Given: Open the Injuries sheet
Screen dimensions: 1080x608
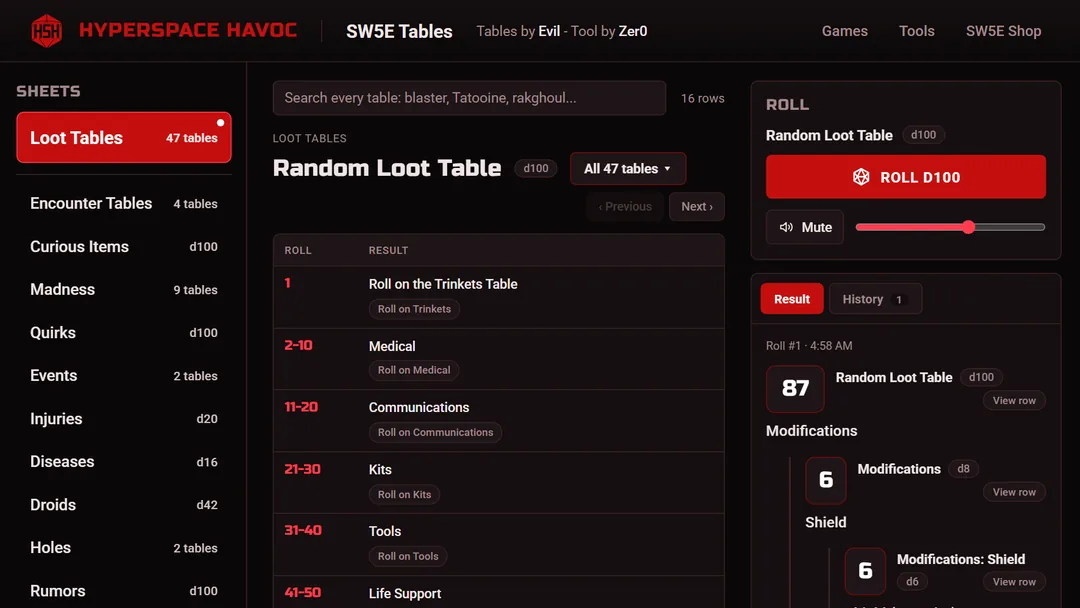Looking at the screenshot, I should coord(124,419).
